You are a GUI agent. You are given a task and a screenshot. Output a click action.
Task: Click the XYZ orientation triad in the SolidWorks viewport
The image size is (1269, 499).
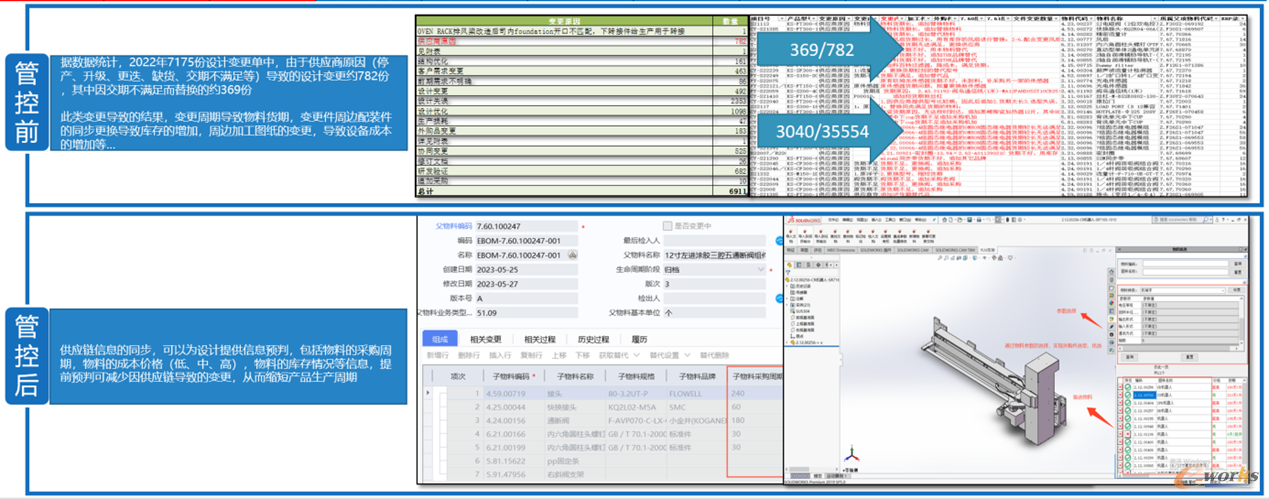click(851, 453)
